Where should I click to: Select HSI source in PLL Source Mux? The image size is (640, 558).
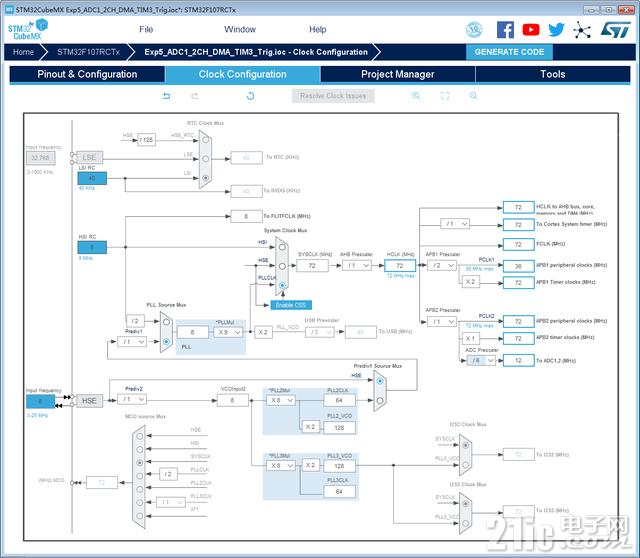tap(166, 322)
